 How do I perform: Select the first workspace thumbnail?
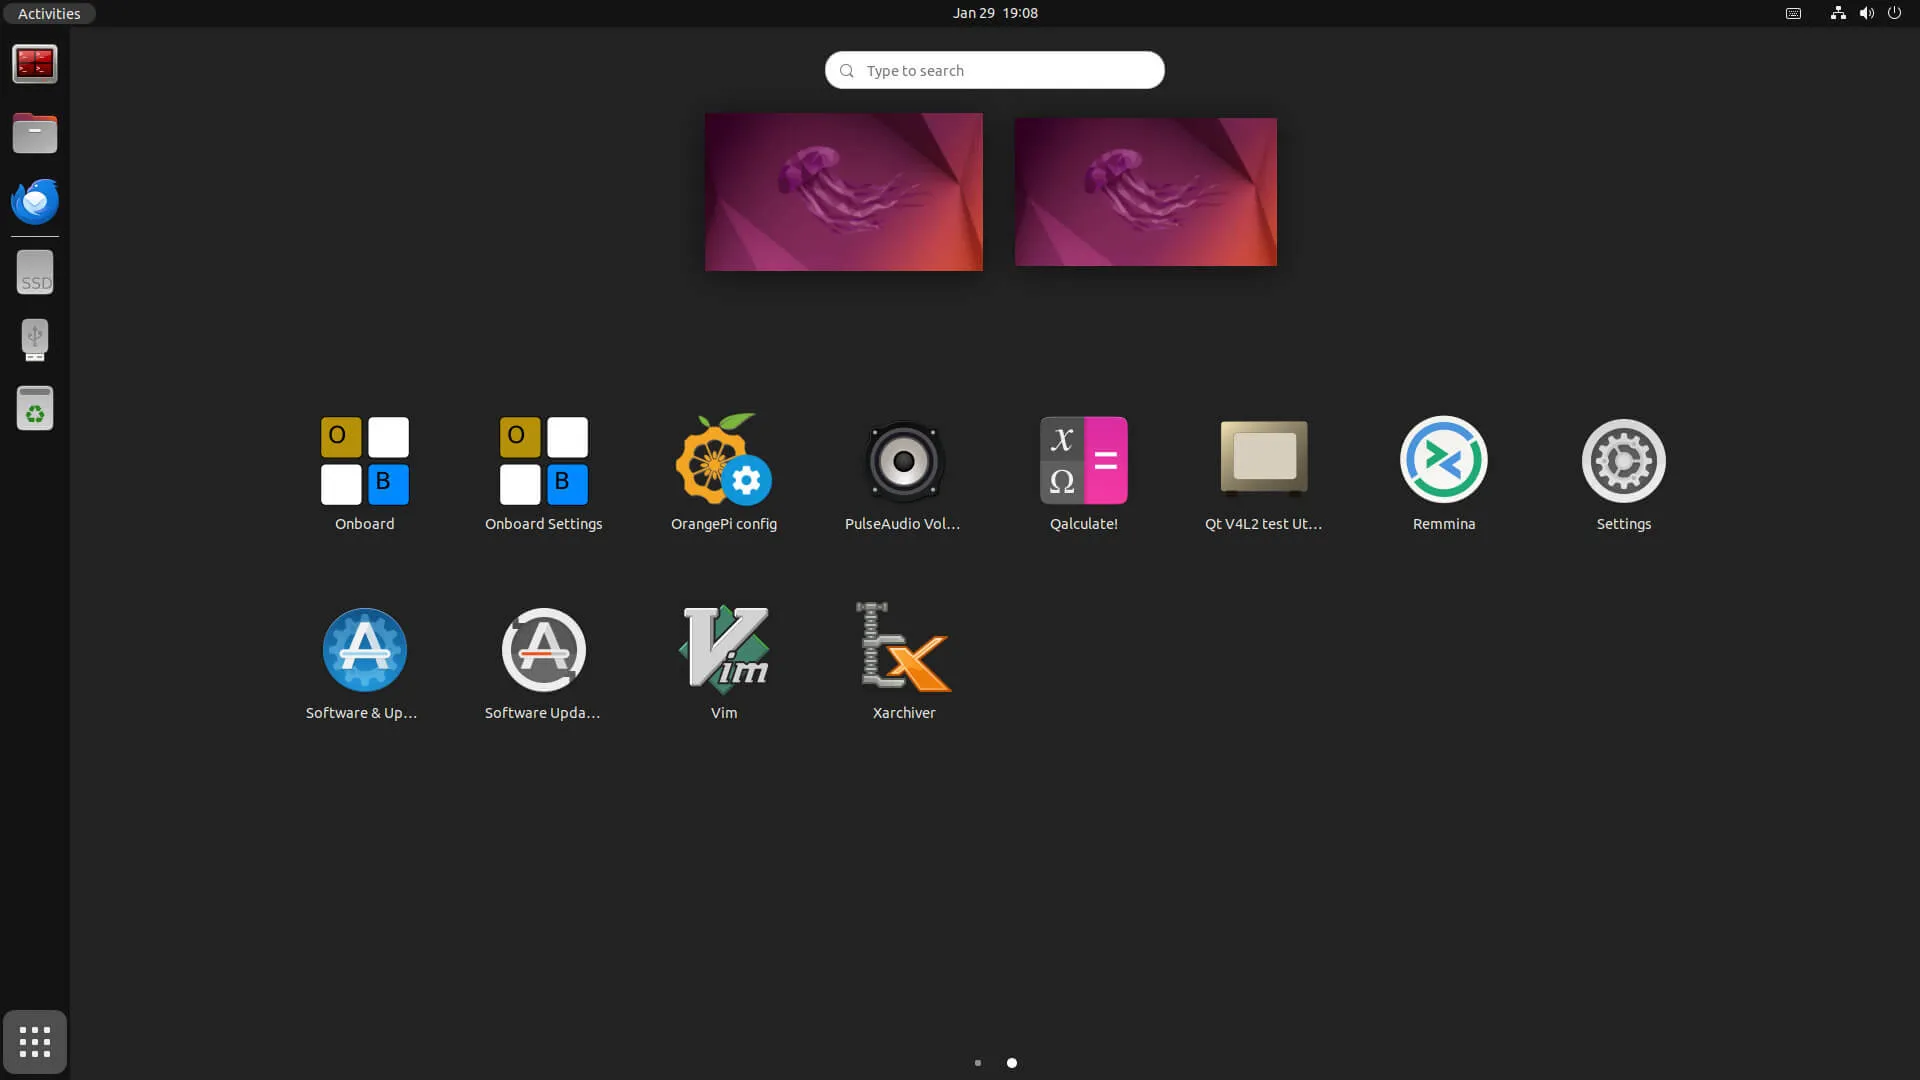click(843, 192)
